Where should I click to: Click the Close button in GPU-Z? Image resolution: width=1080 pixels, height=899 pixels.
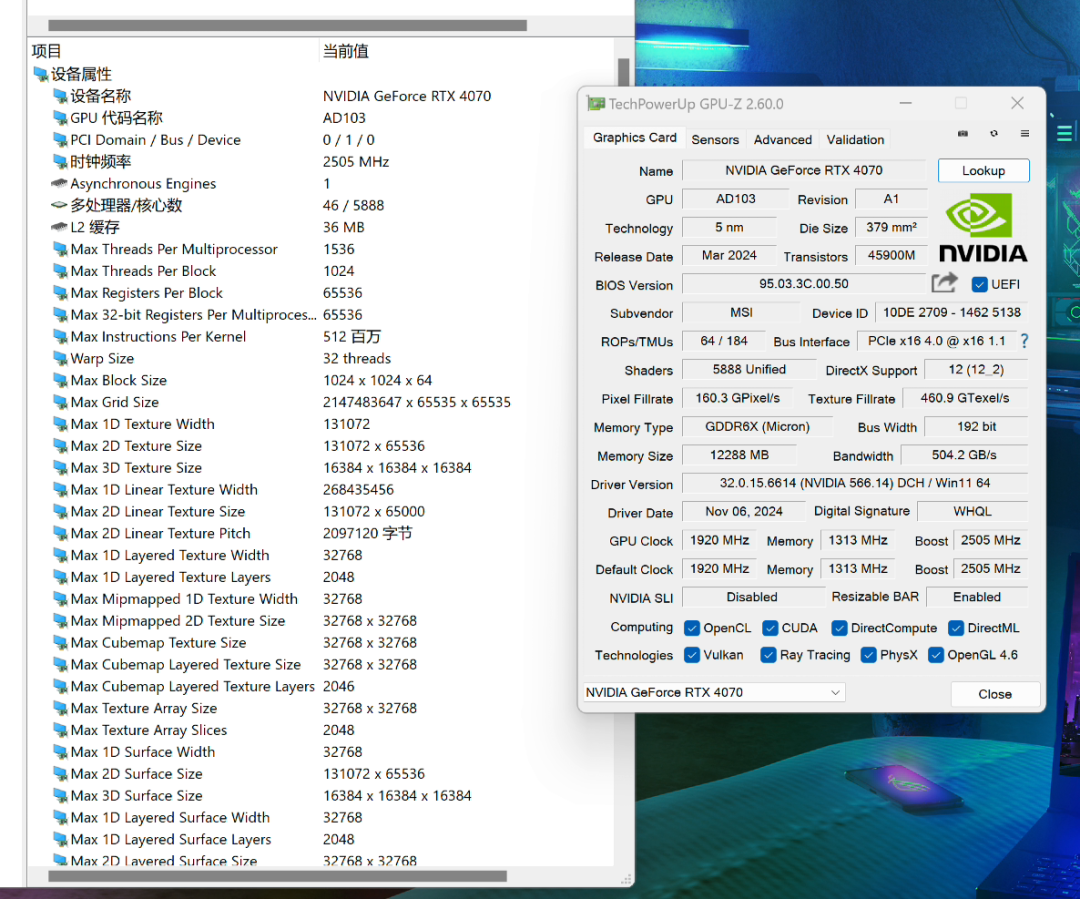(995, 694)
